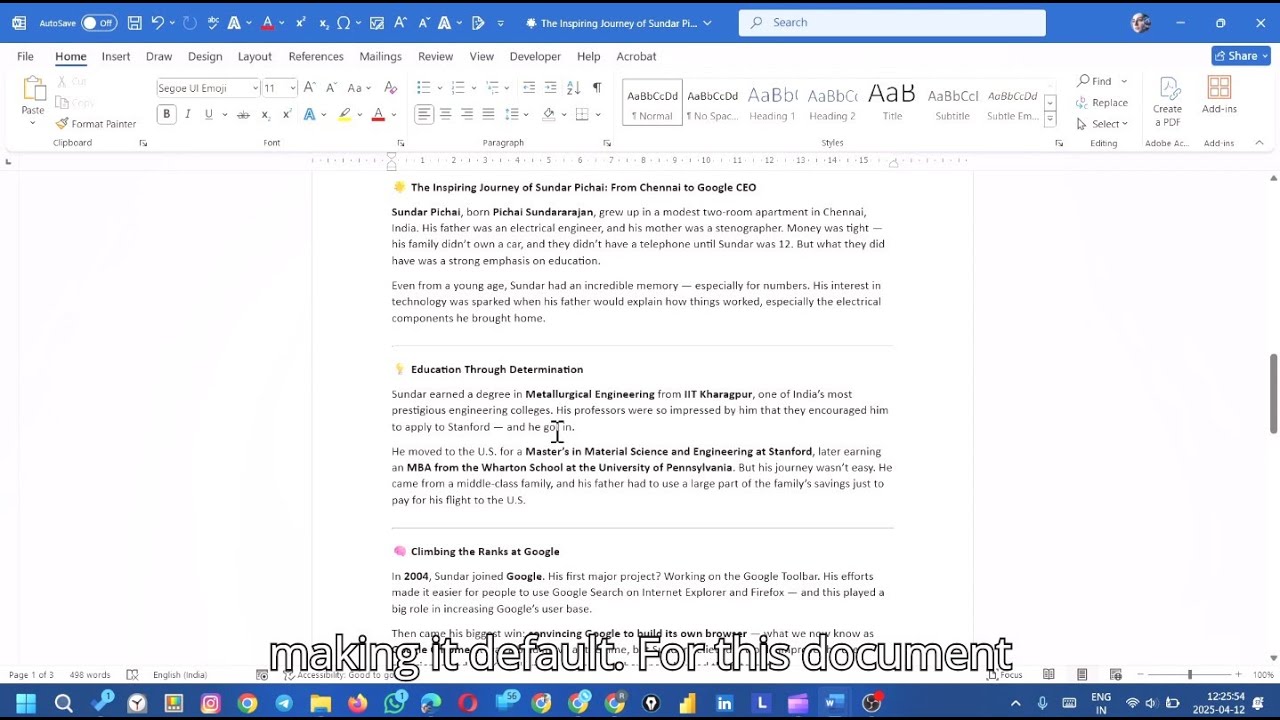Screen dimensions: 1280x720
Task: Open the font name dropdown Segoe UI Emoji
Action: (x=255, y=88)
